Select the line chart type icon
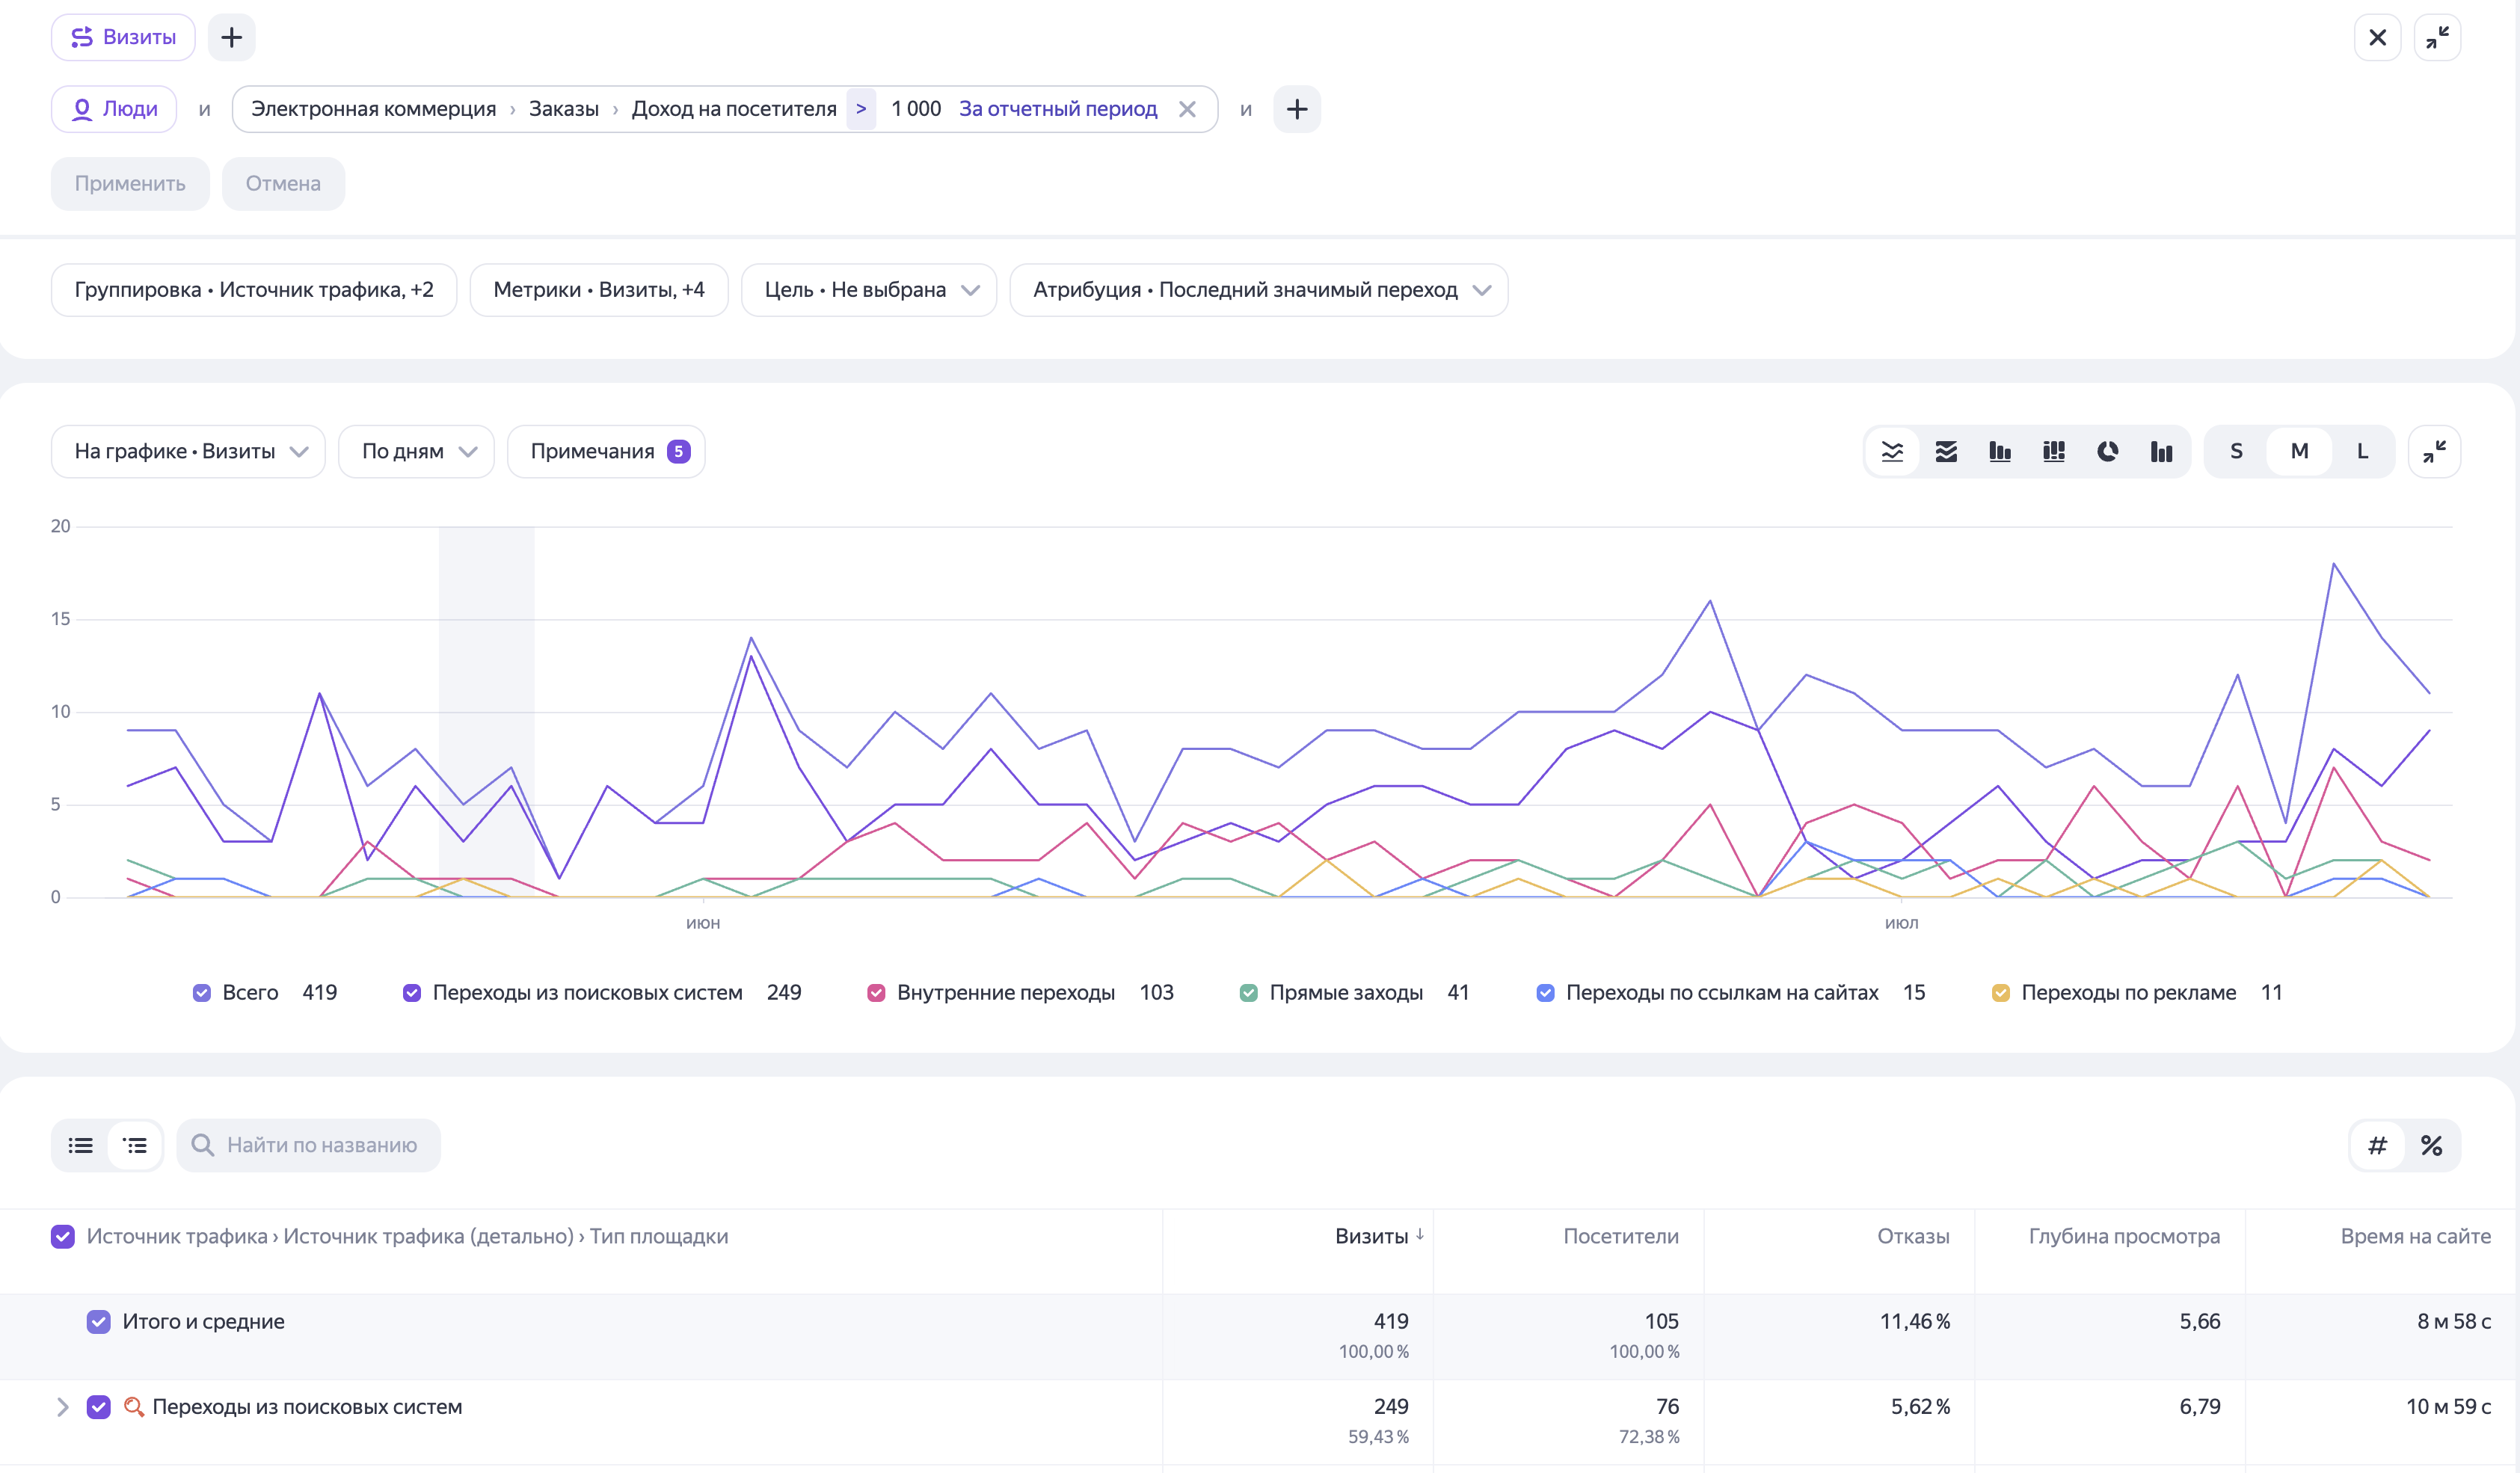Image resolution: width=2520 pixels, height=1473 pixels. pos(1892,451)
